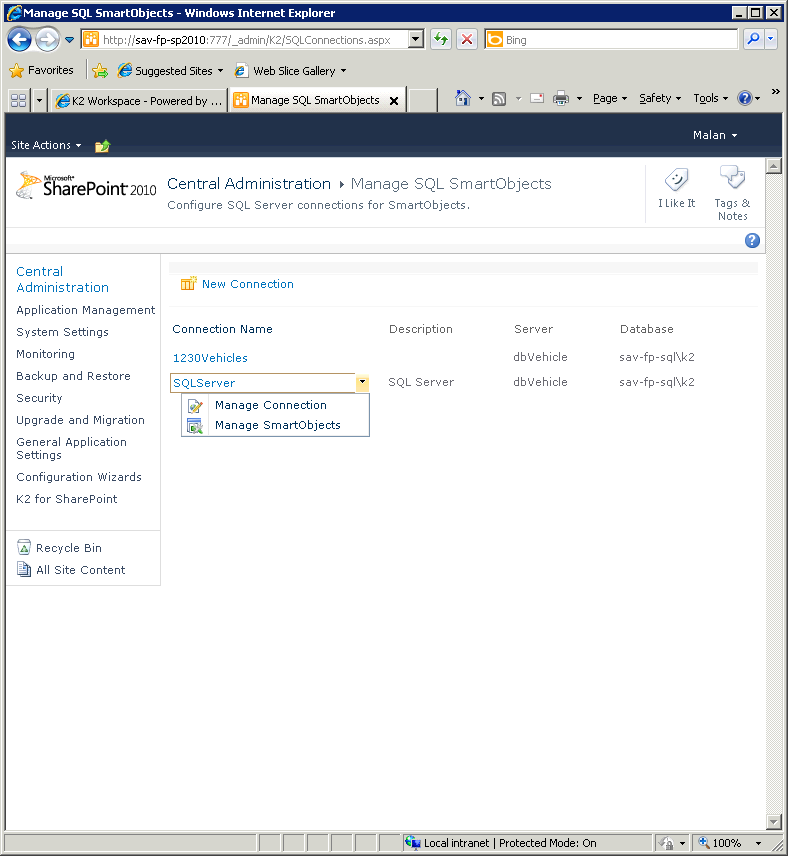The height and width of the screenshot is (856, 788).
Task: Click the New Connection link
Action: tap(248, 284)
